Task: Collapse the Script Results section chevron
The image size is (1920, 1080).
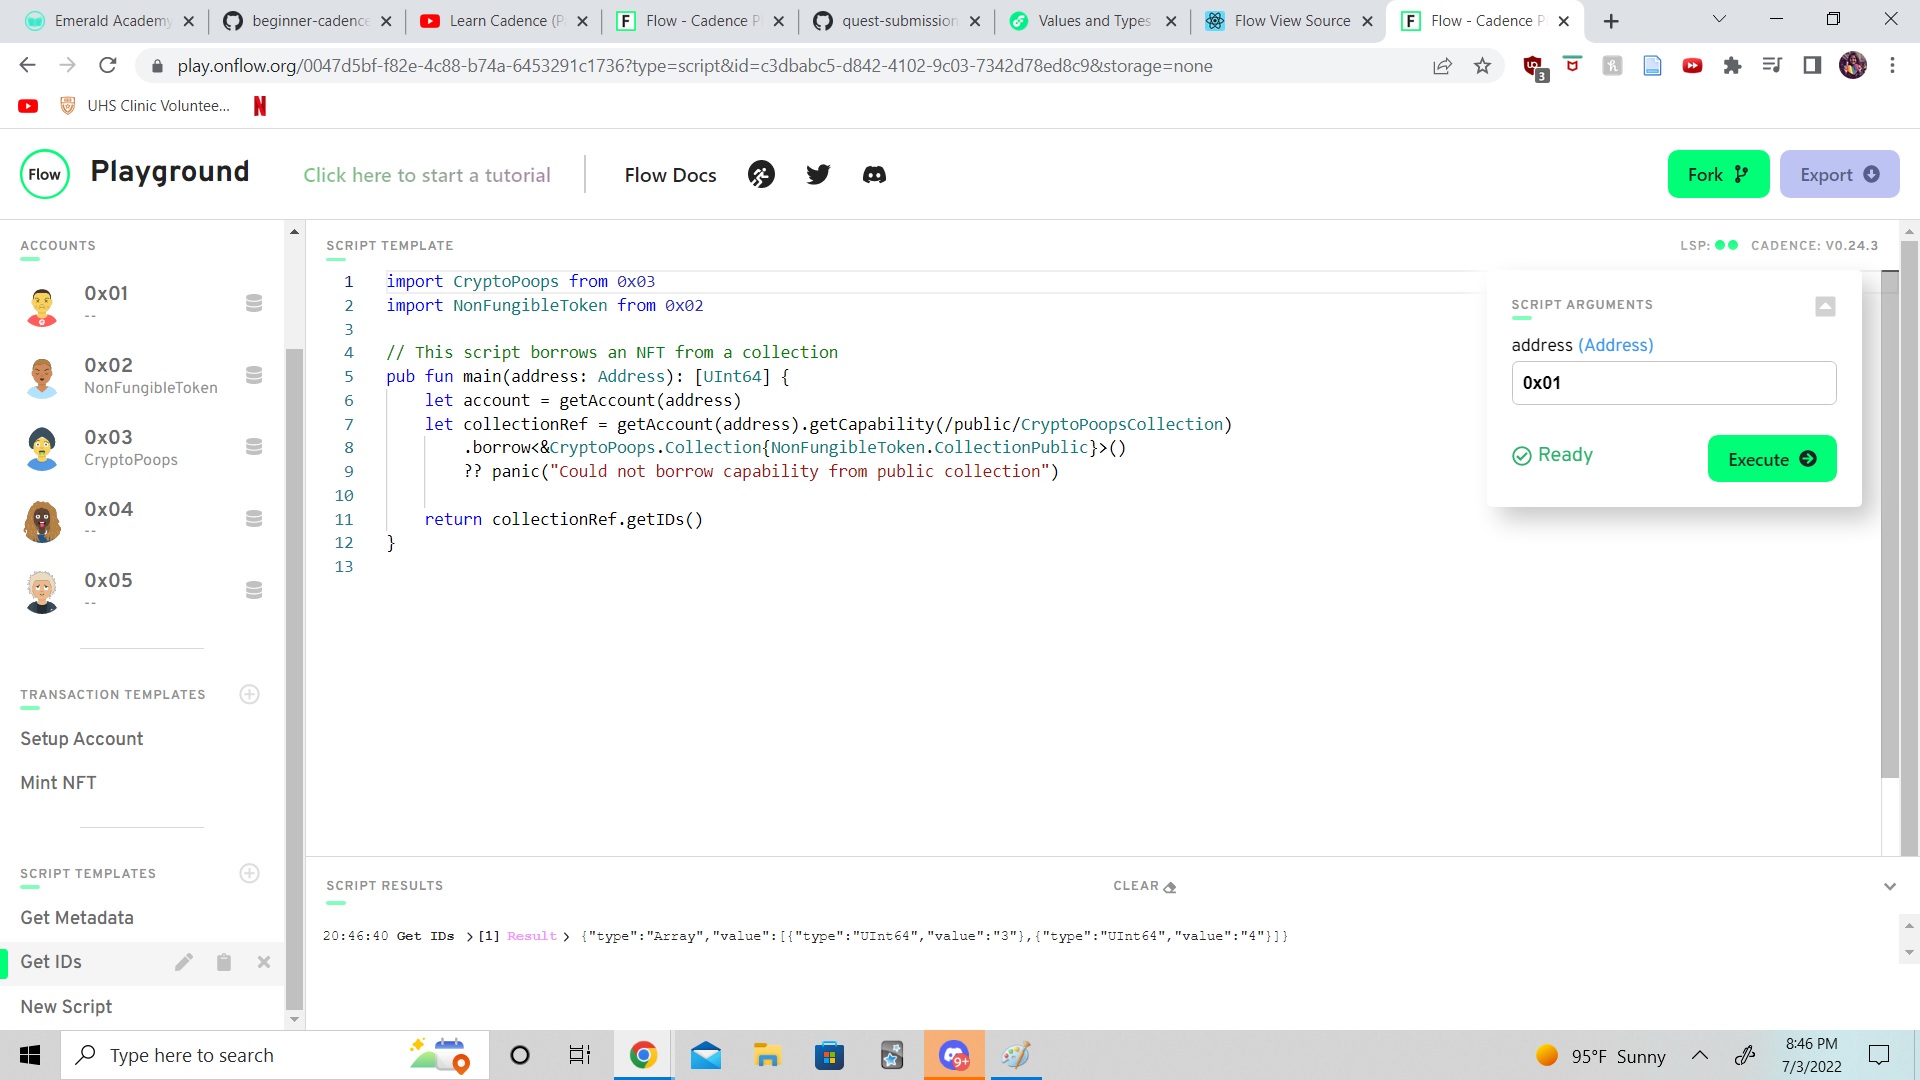Action: [x=1890, y=886]
